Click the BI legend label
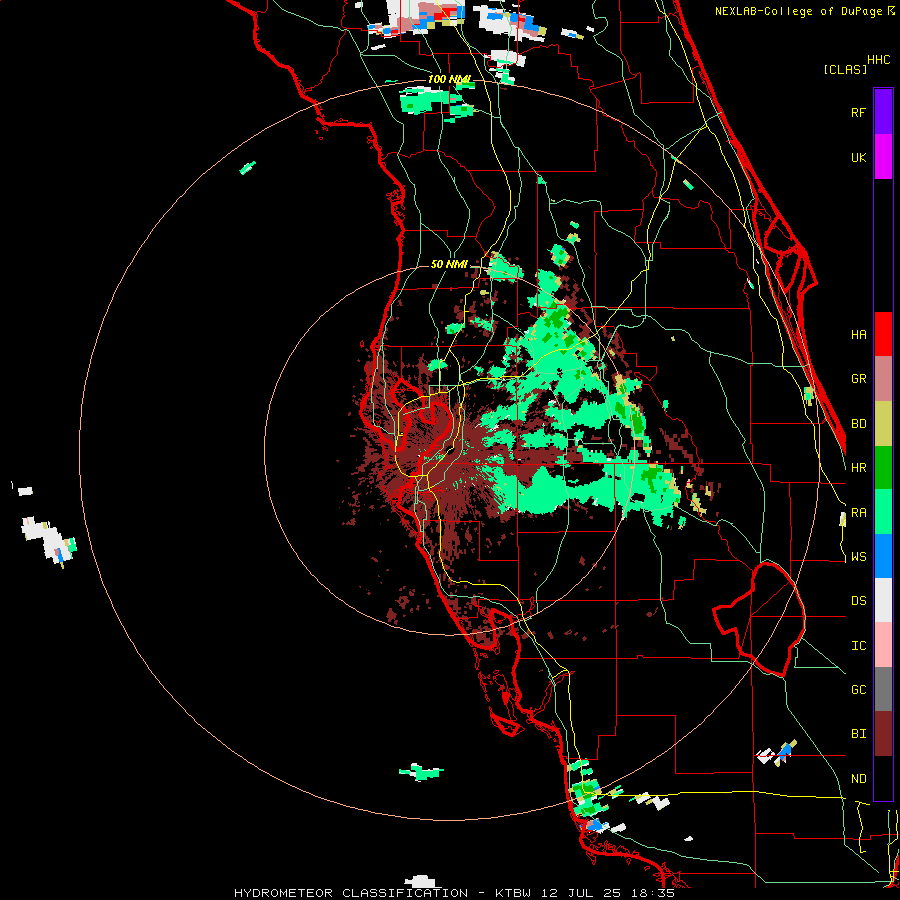Screen dimensions: 900x900 (858, 734)
